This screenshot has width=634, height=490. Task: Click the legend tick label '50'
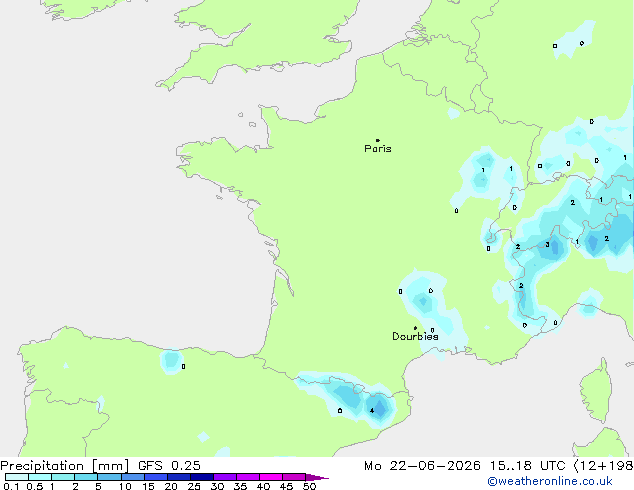point(309,486)
